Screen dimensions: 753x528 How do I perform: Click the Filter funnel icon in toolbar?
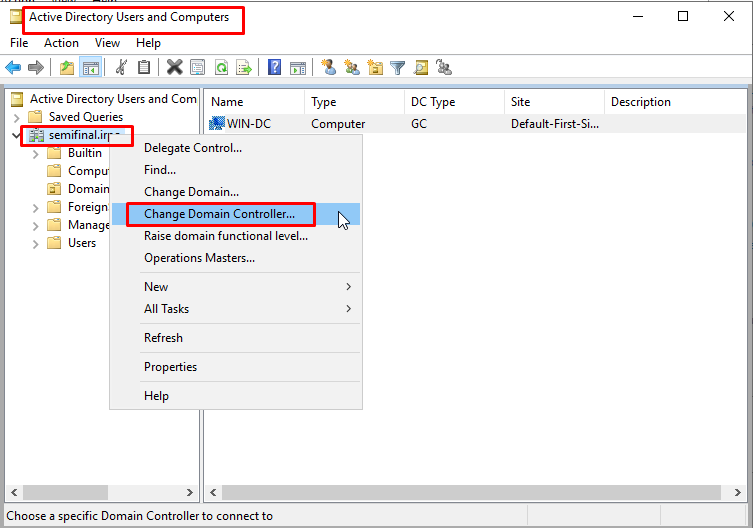click(398, 68)
